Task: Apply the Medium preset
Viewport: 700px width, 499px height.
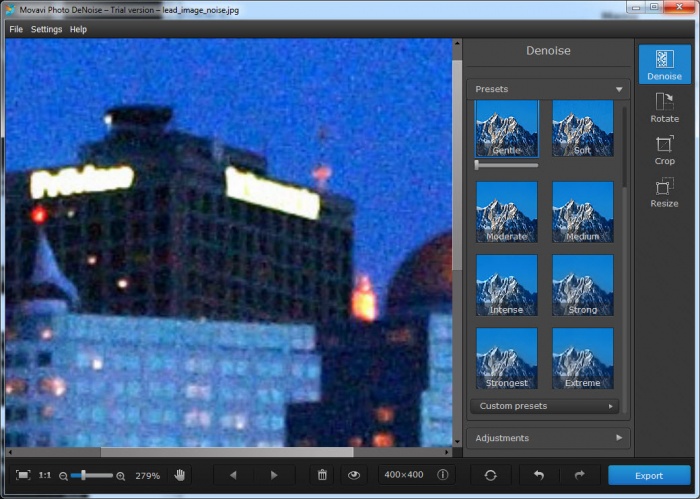Action: tap(583, 212)
